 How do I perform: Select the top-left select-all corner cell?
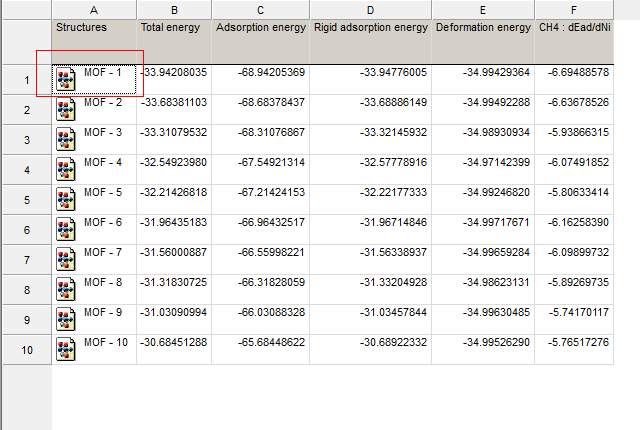pos(27,10)
